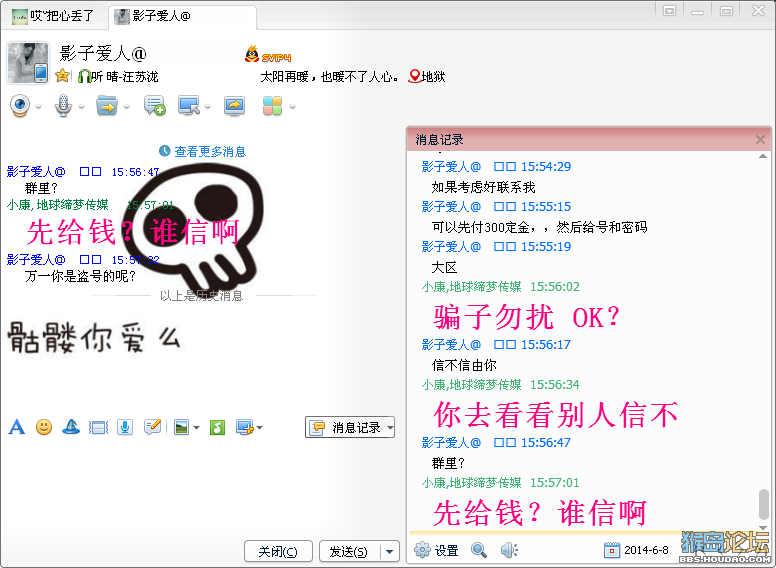This screenshot has height=568, width=776.
Task: Start a video call with the webcam icon
Action: pos(20,105)
